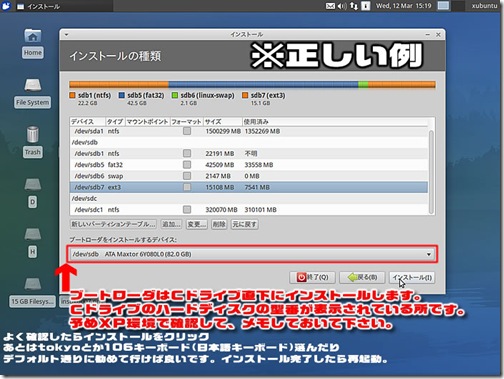The height and width of the screenshot is (379, 504).
Task: Select the /dev/sdb device row
Action: tap(249, 142)
